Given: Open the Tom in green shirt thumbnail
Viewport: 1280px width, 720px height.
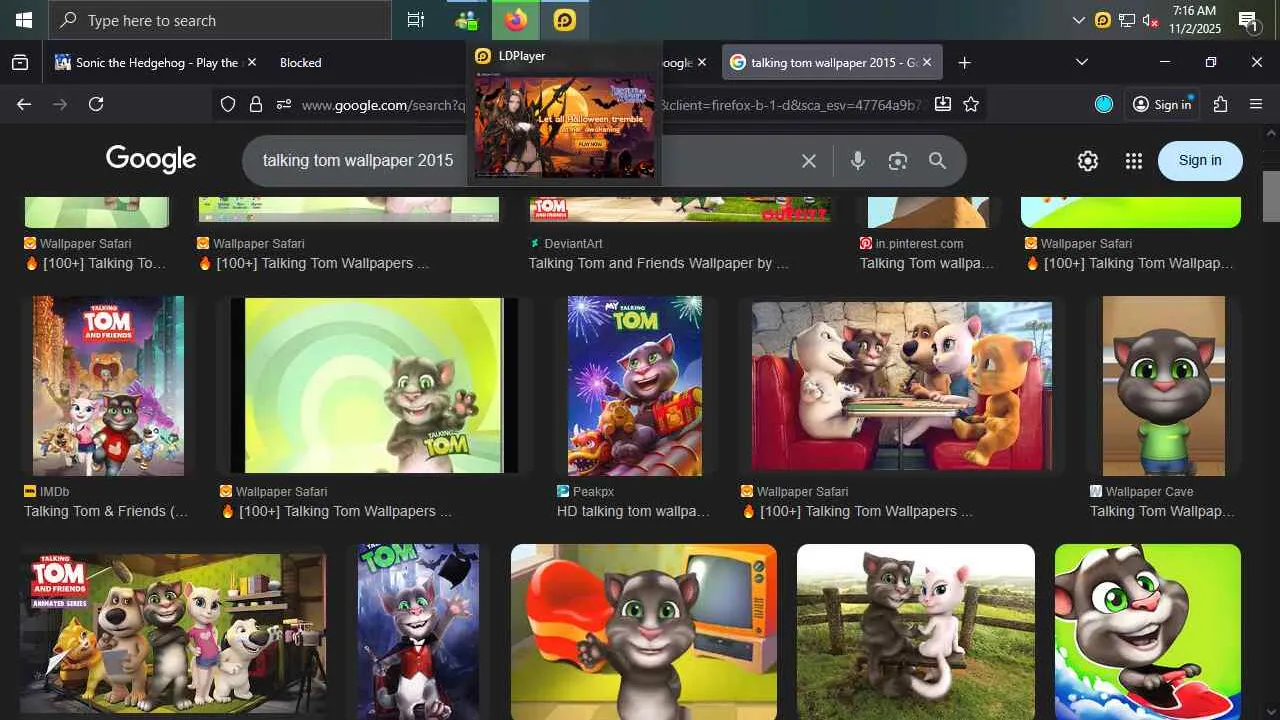Looking at the screenshot, I should point(1164,385).
